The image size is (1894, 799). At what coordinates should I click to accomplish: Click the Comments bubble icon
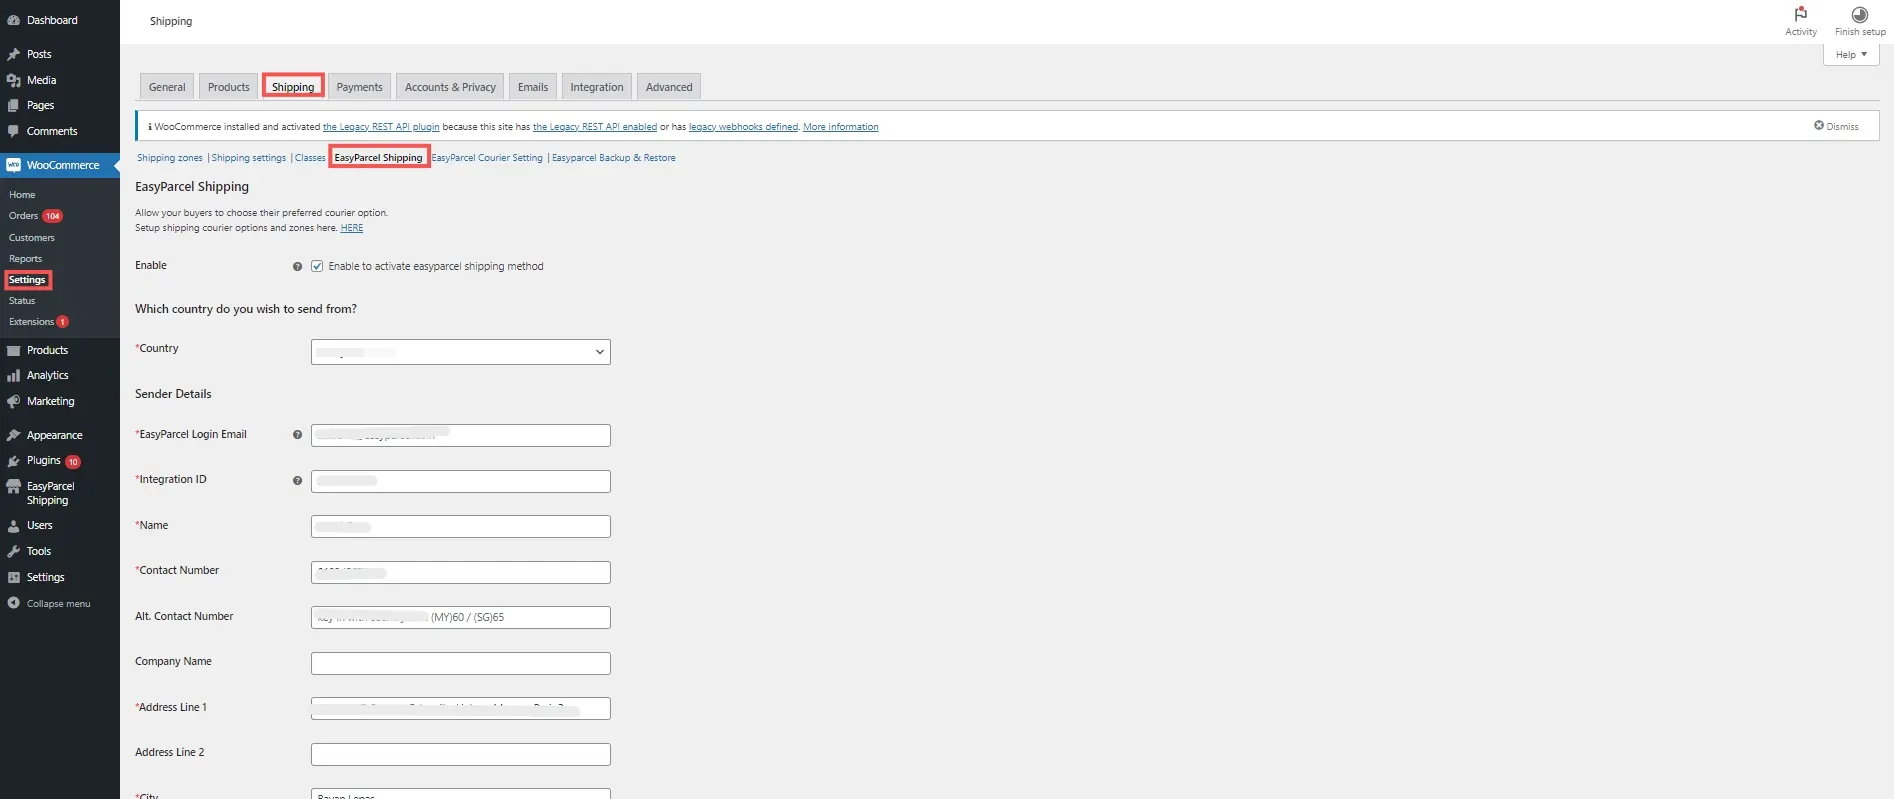(x=13, y=131)
